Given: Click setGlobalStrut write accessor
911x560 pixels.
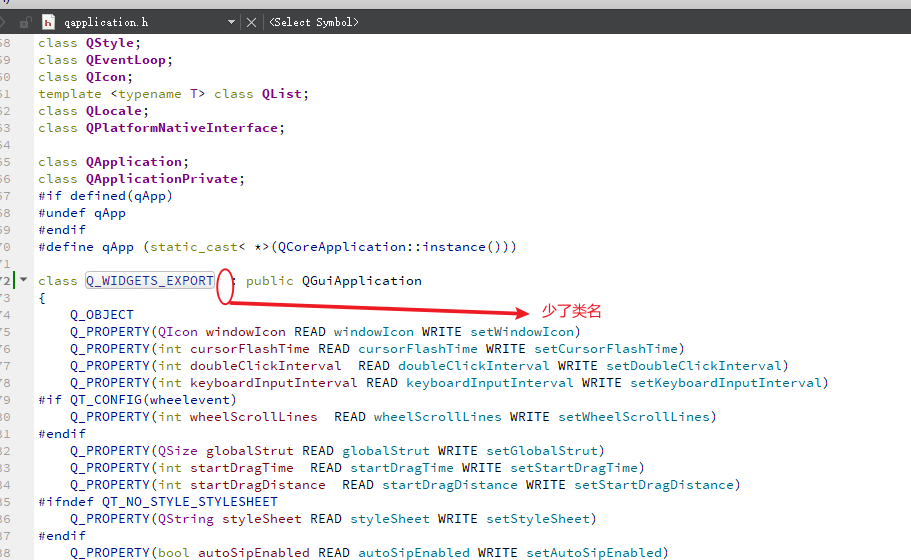Looking at the screenshot, I should pyautogui.click(x=542, y=451).
